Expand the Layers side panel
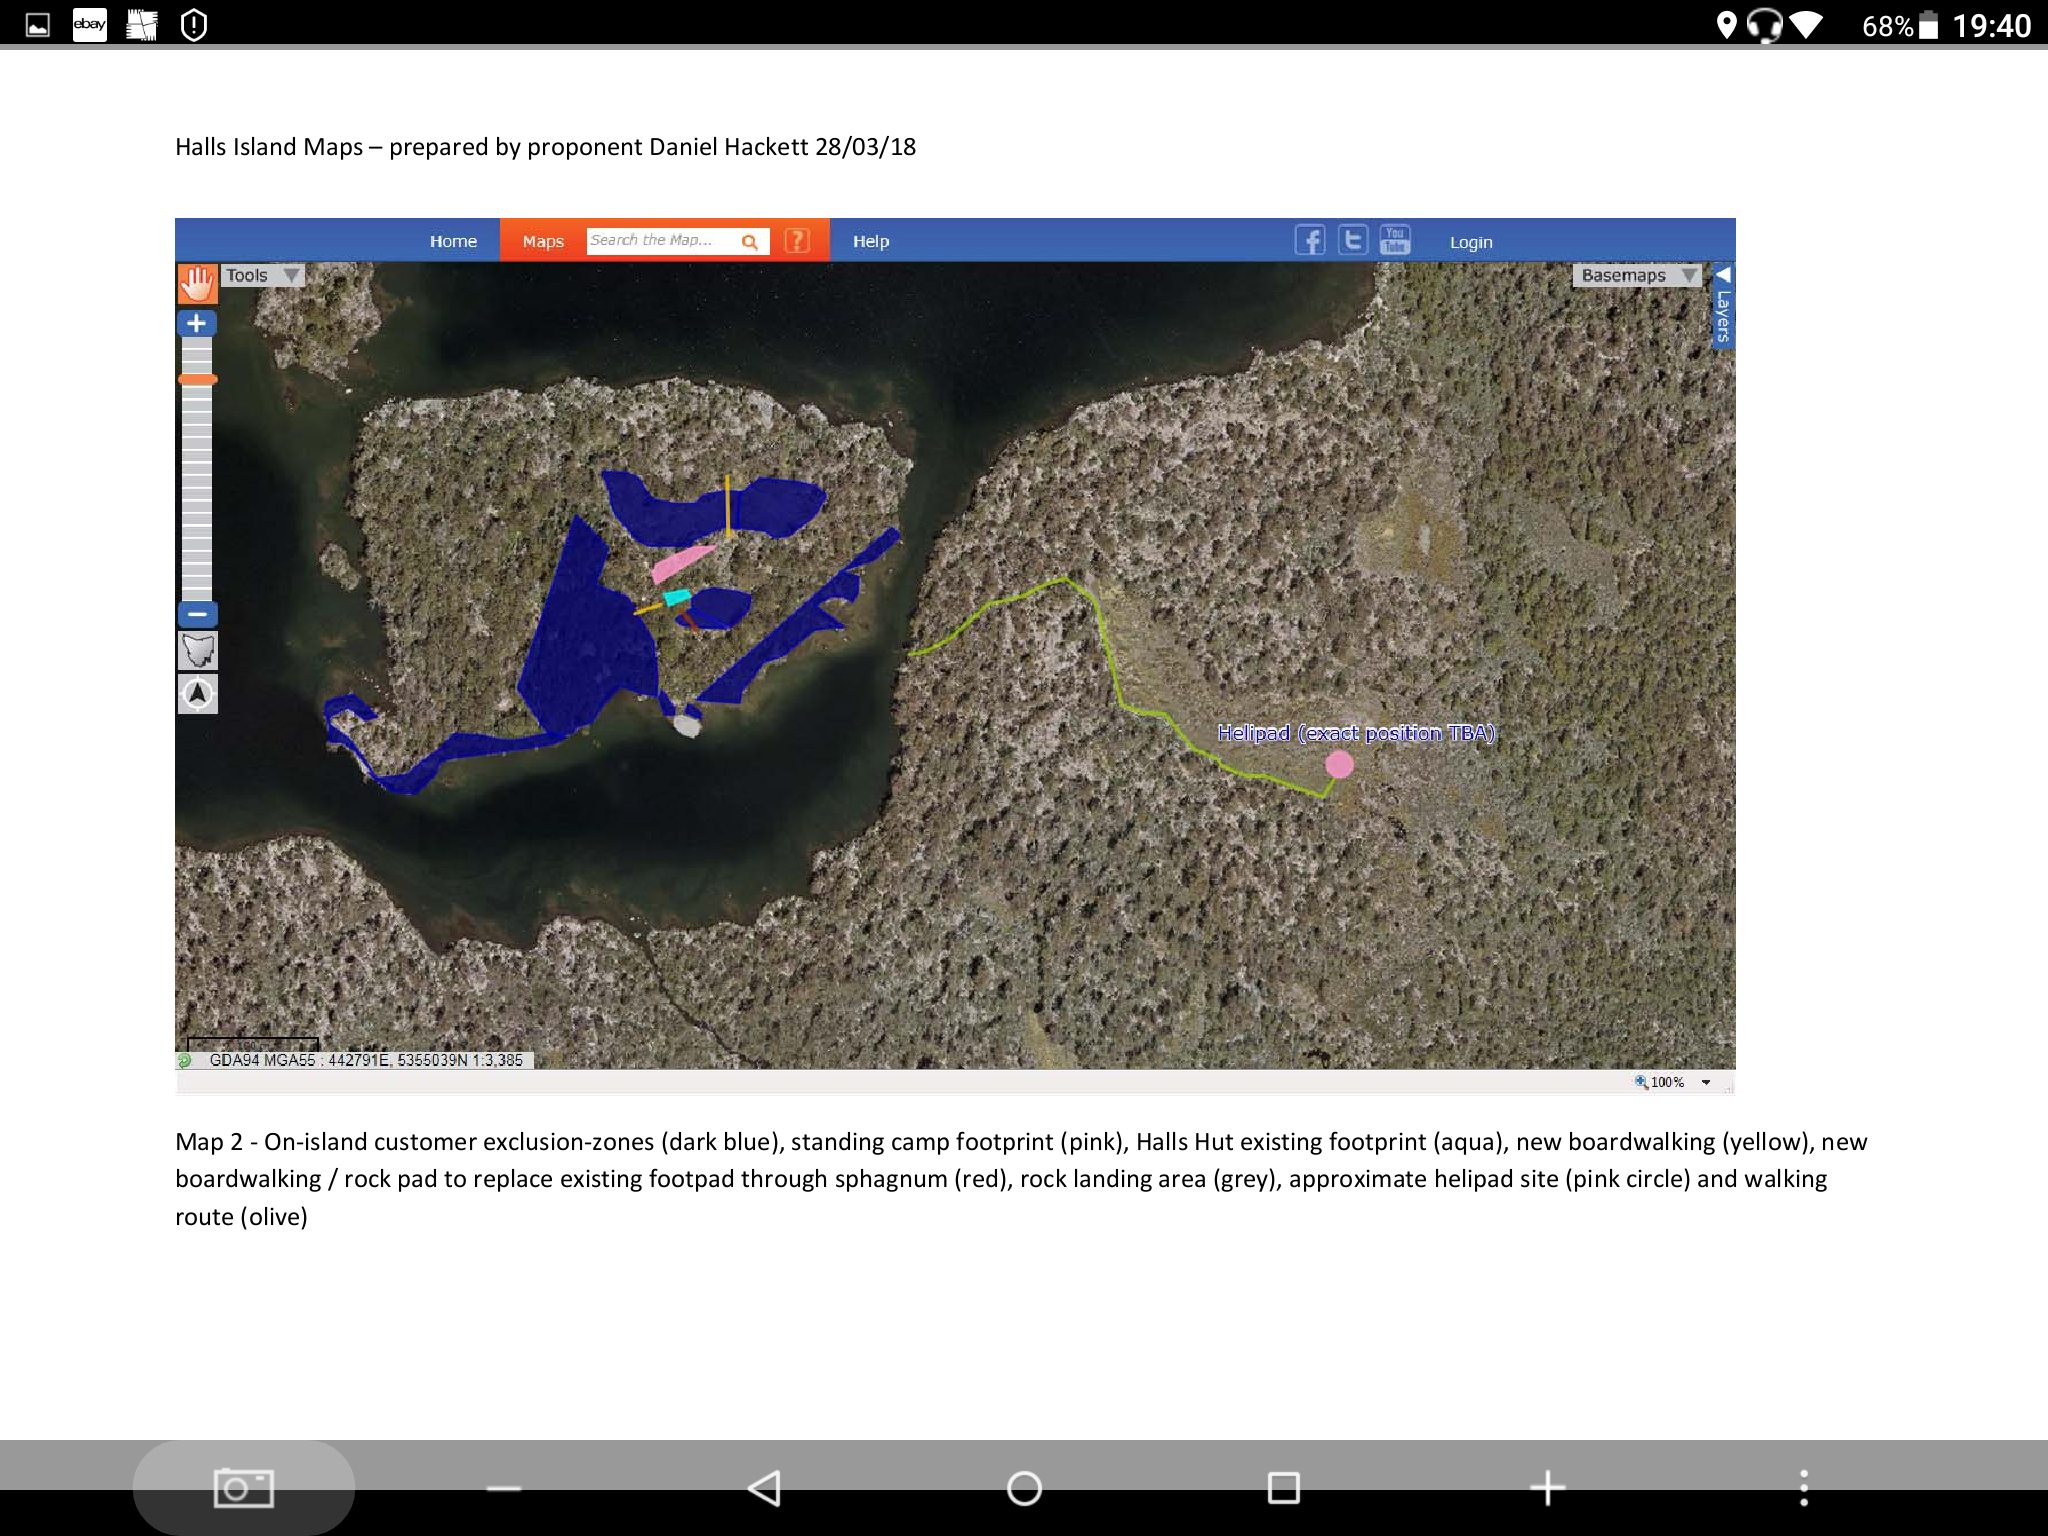 tap(1723, 306)
